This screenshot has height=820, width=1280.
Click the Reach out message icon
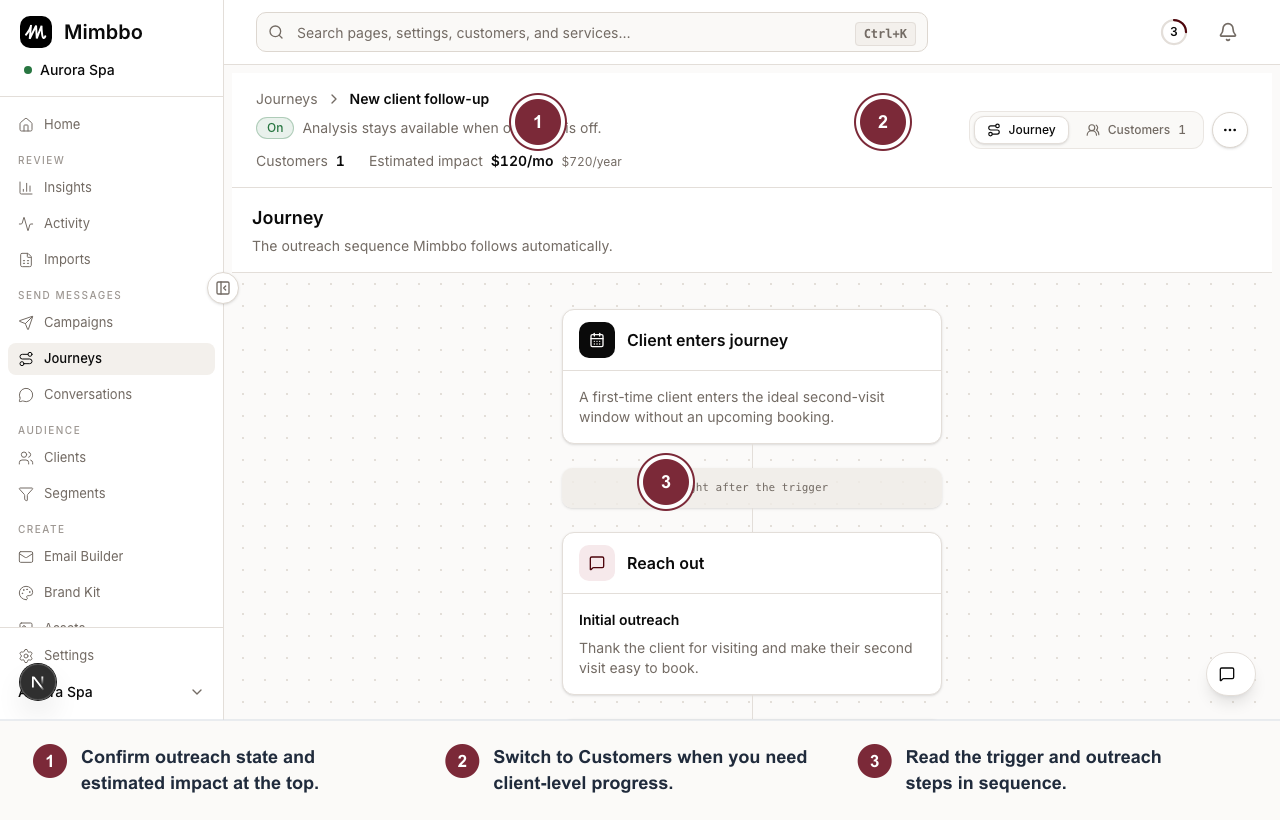point(597,563)
